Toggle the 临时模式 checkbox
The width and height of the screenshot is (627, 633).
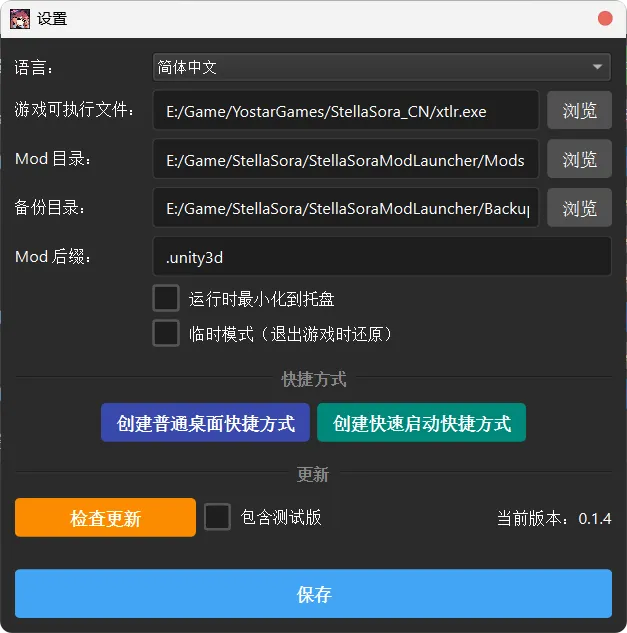(x=166, y=333)
